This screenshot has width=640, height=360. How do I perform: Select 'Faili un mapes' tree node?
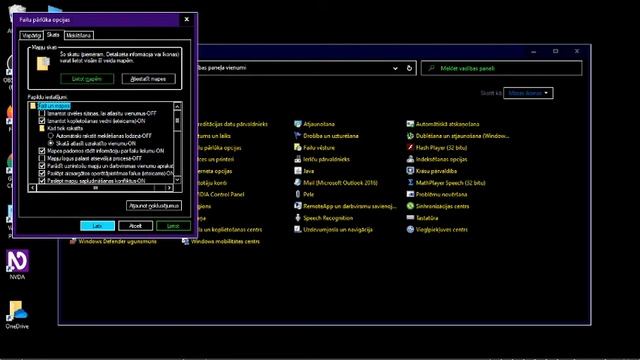(54, 106)
